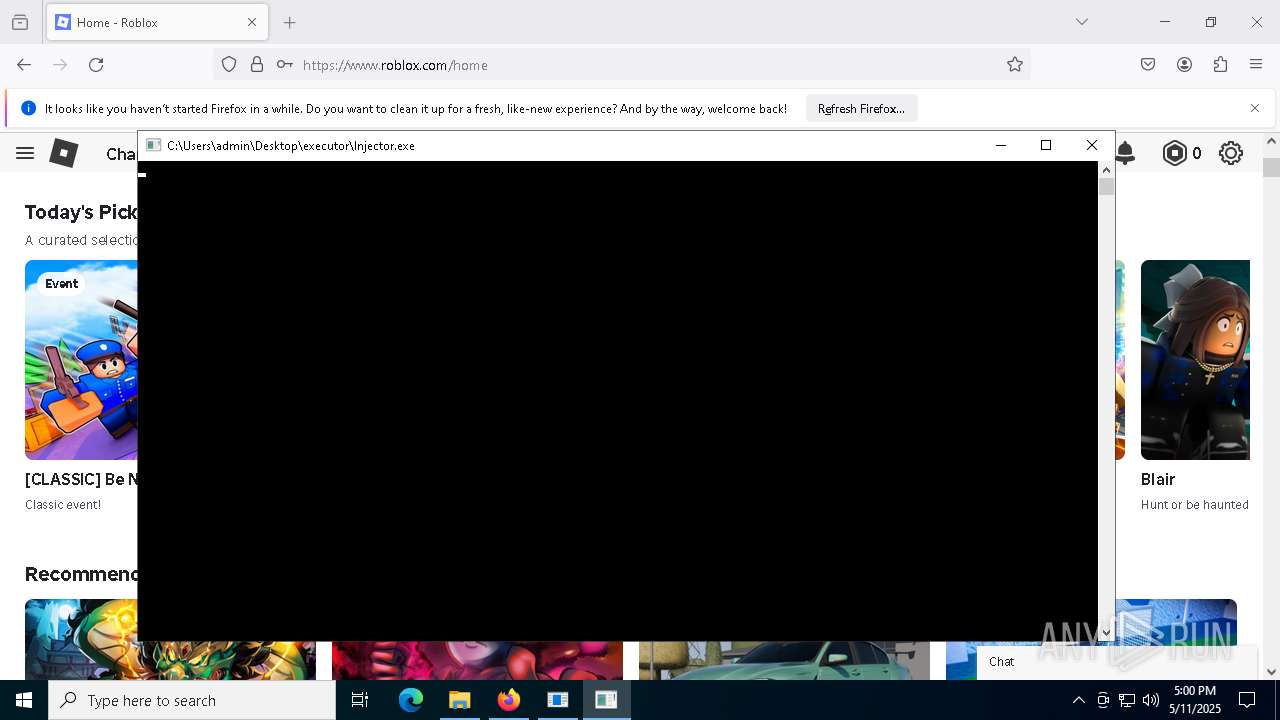Open the Blair game thumbnail
1280x720 pixels.
[x=1195, y=360]
